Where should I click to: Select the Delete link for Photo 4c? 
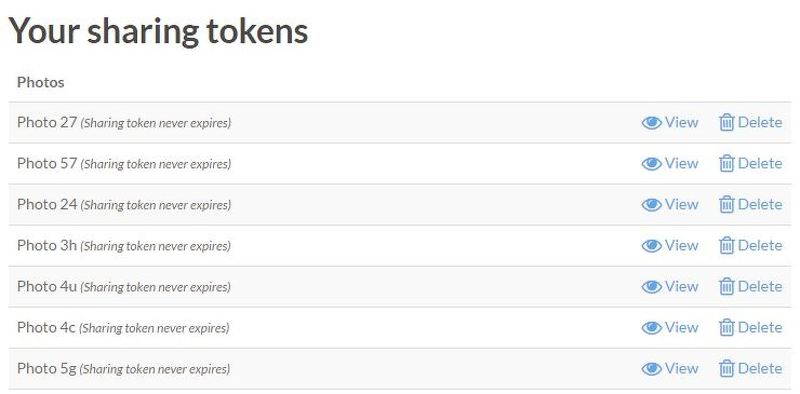pos(751,328)
